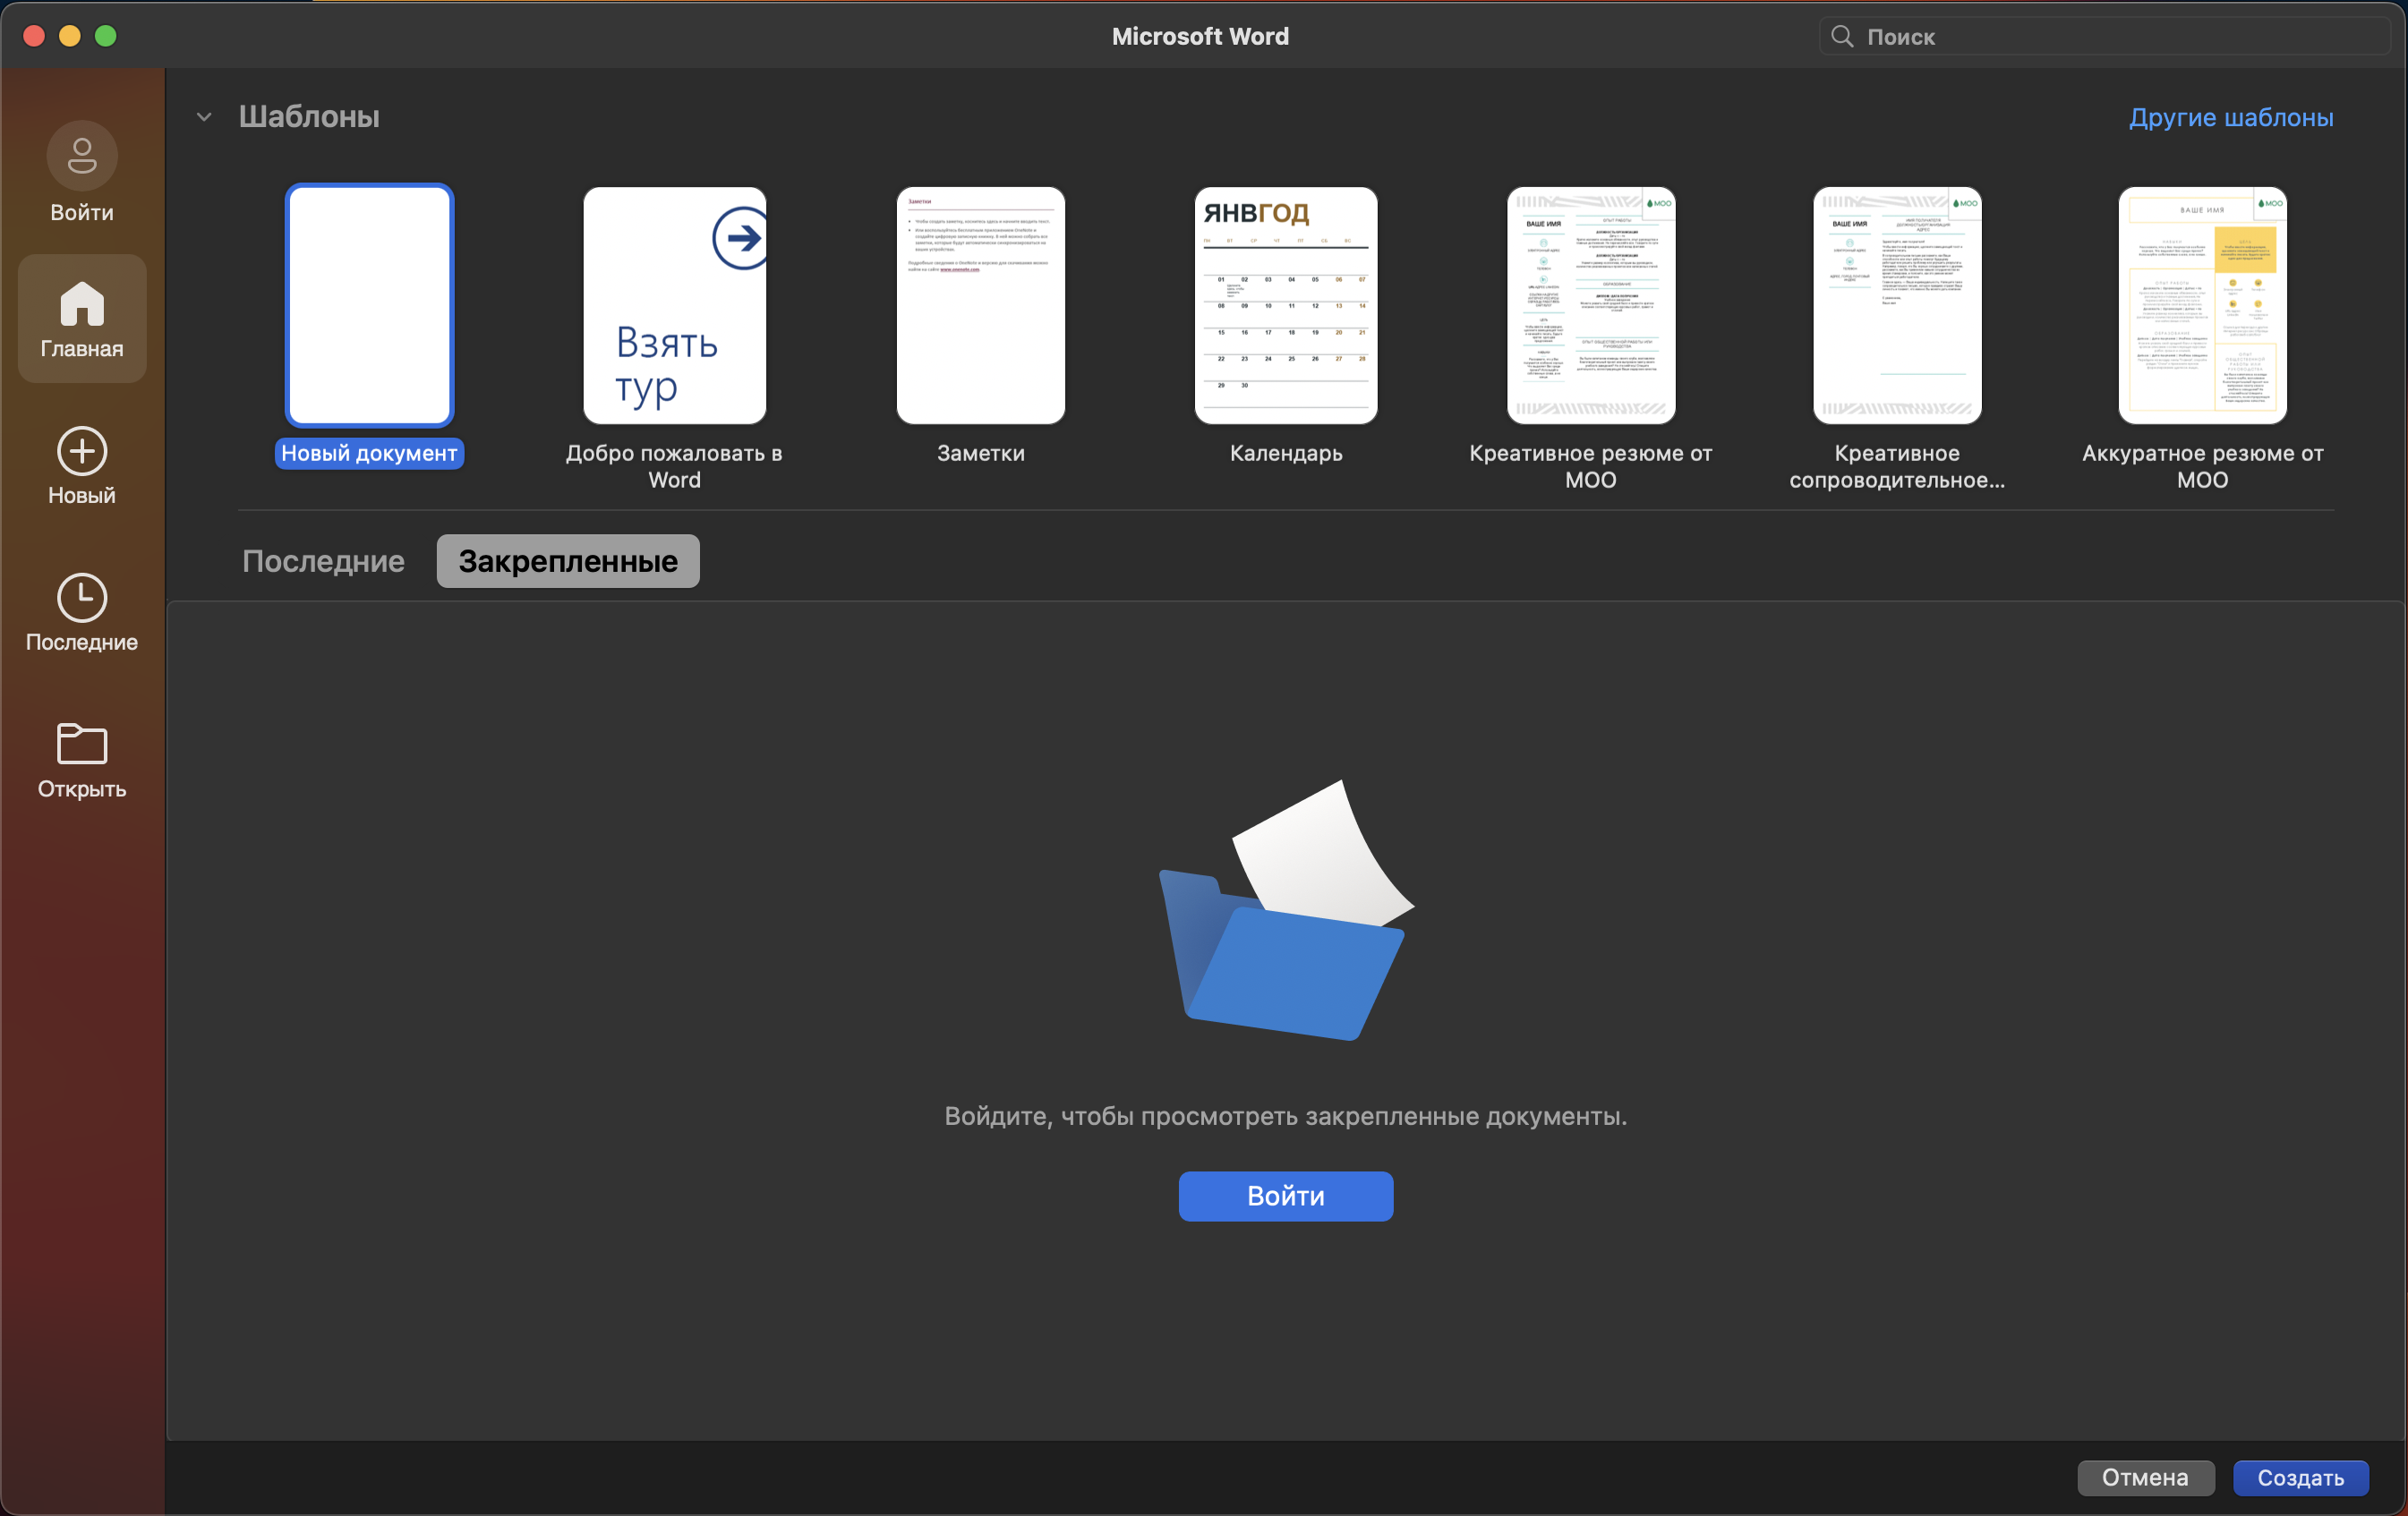
Task: Click the Отмена button
Action: (x=2145, y=1478)
